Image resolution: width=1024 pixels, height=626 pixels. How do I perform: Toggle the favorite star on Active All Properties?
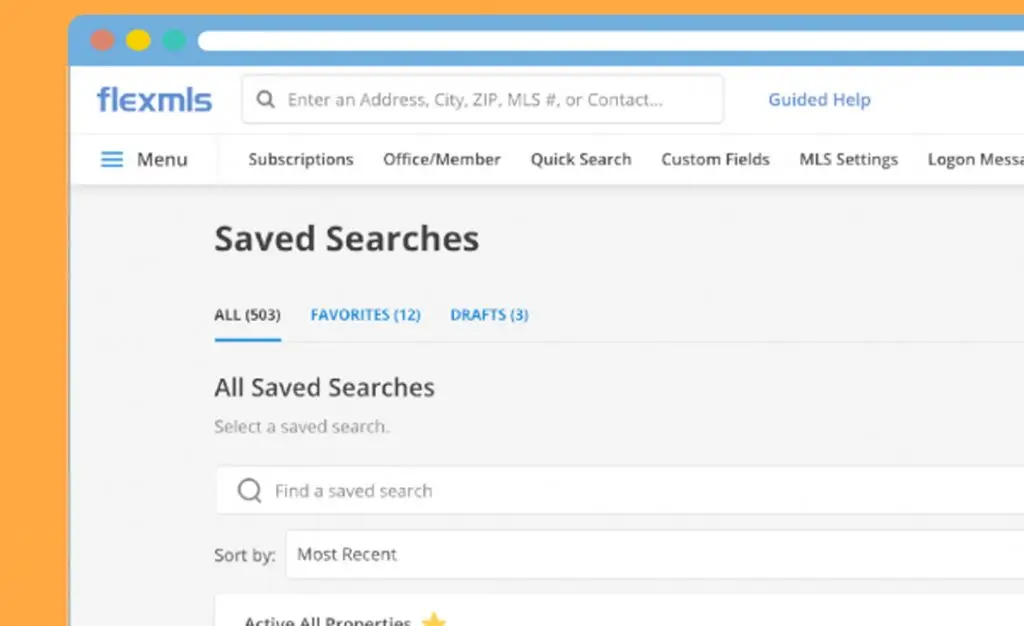pyautogui.click(x=433, y=620)
